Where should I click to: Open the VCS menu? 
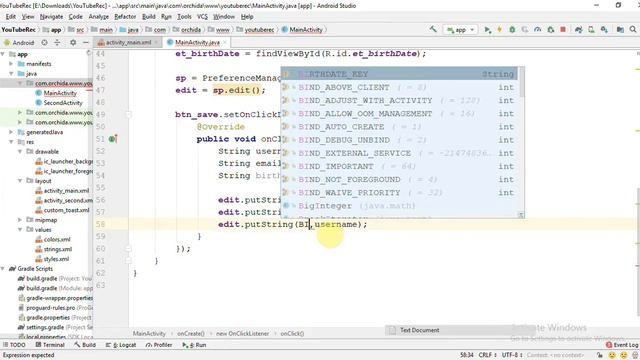coord(202,17)
